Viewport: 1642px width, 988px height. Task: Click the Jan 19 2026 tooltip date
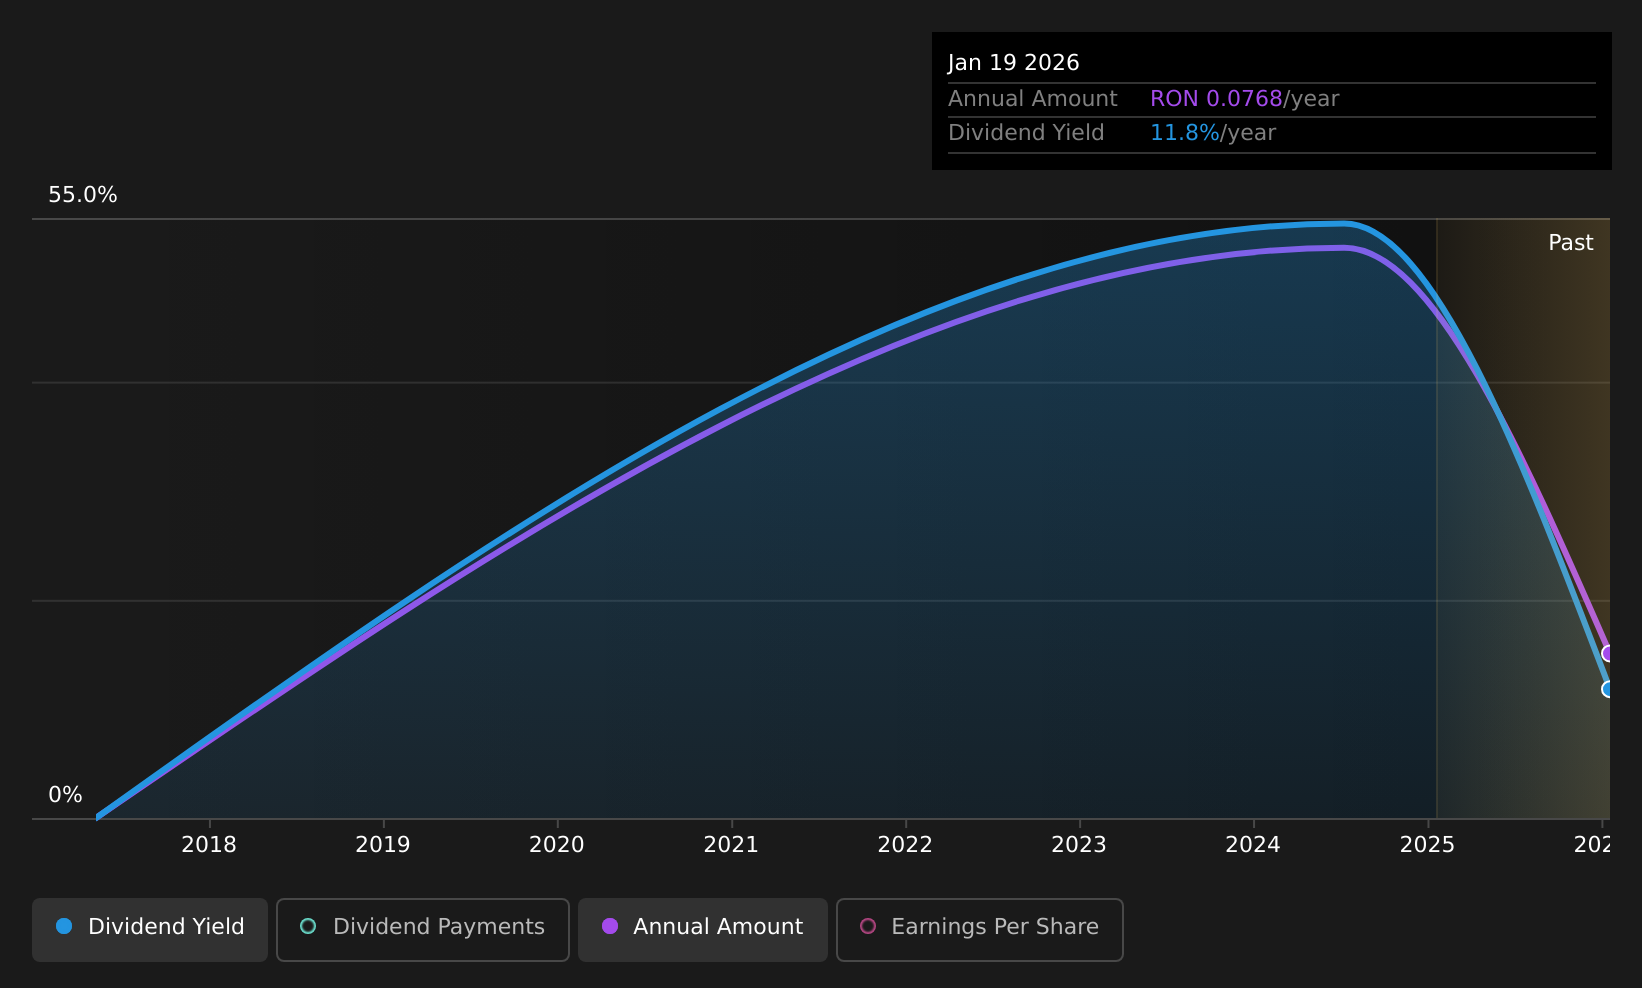coord(1013,63)
